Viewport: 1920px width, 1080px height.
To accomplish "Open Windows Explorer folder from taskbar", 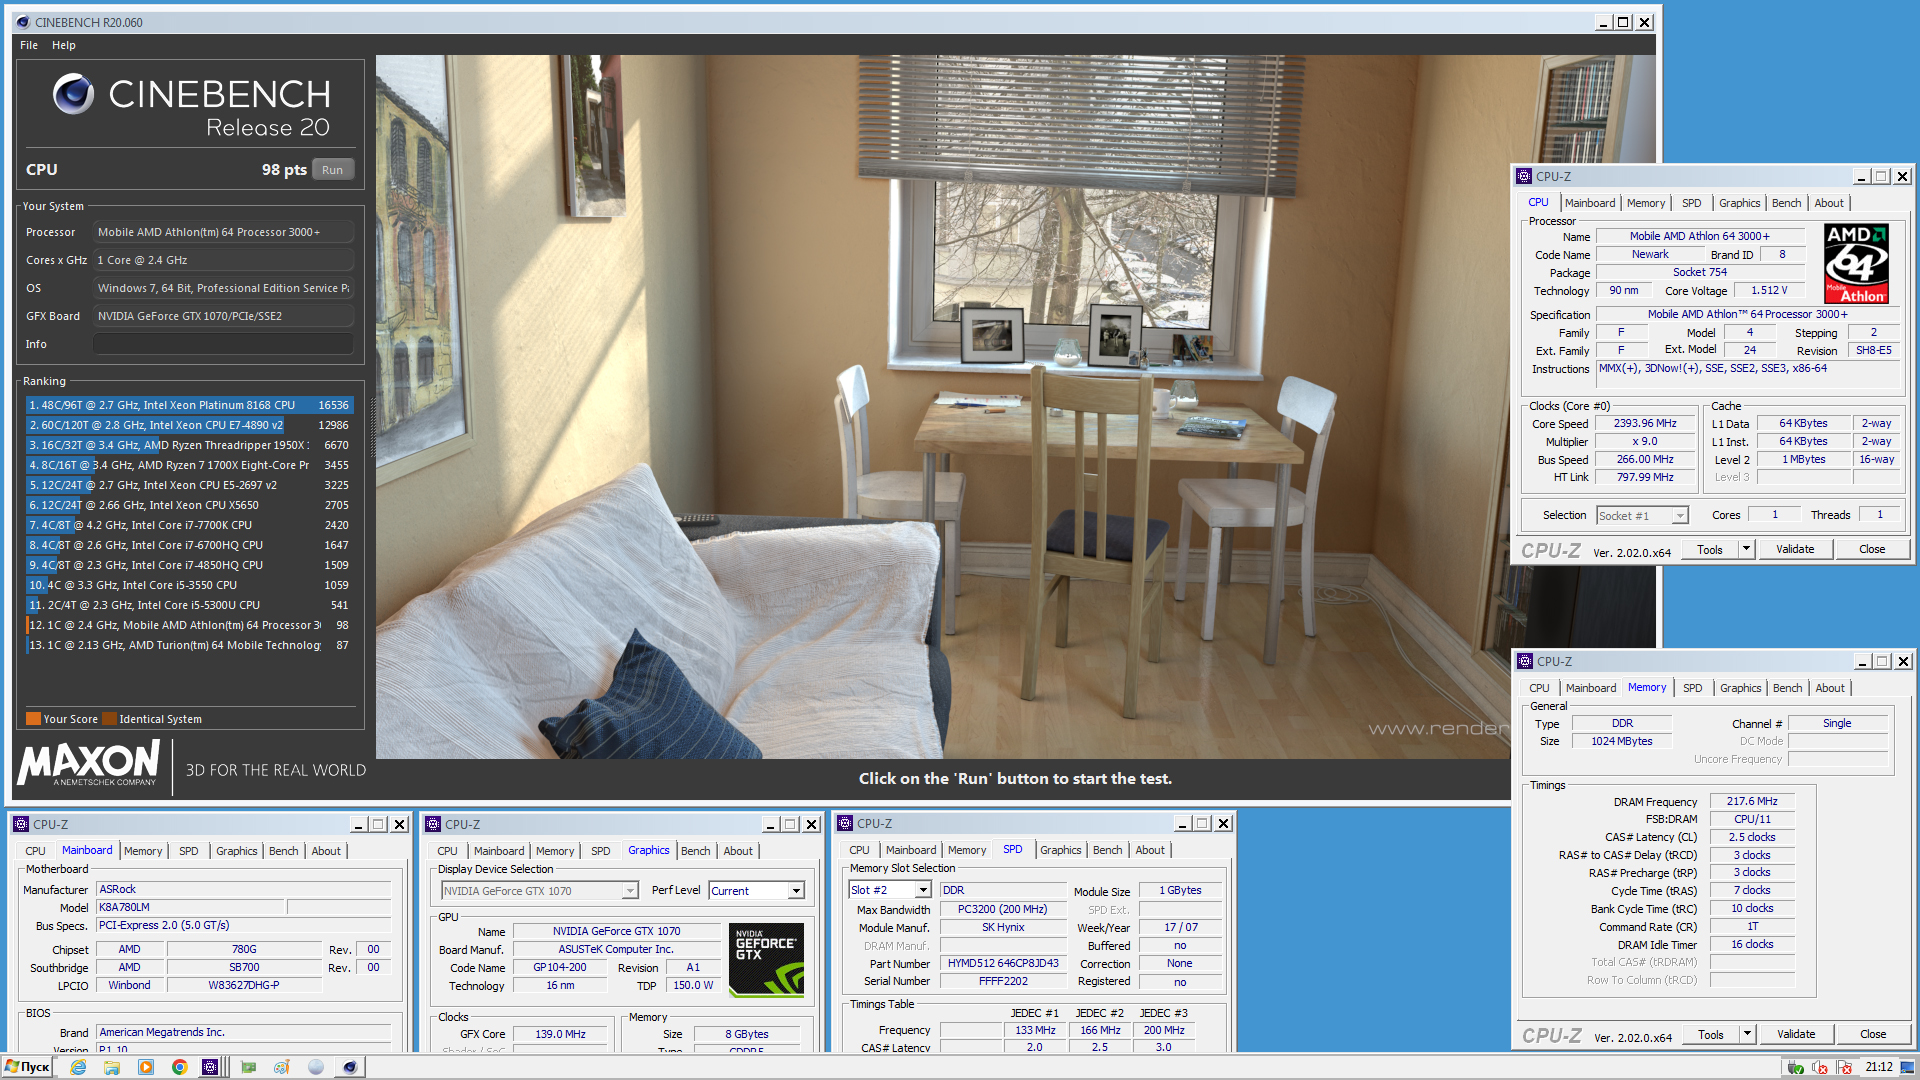I will click(x=112, y=1067).
